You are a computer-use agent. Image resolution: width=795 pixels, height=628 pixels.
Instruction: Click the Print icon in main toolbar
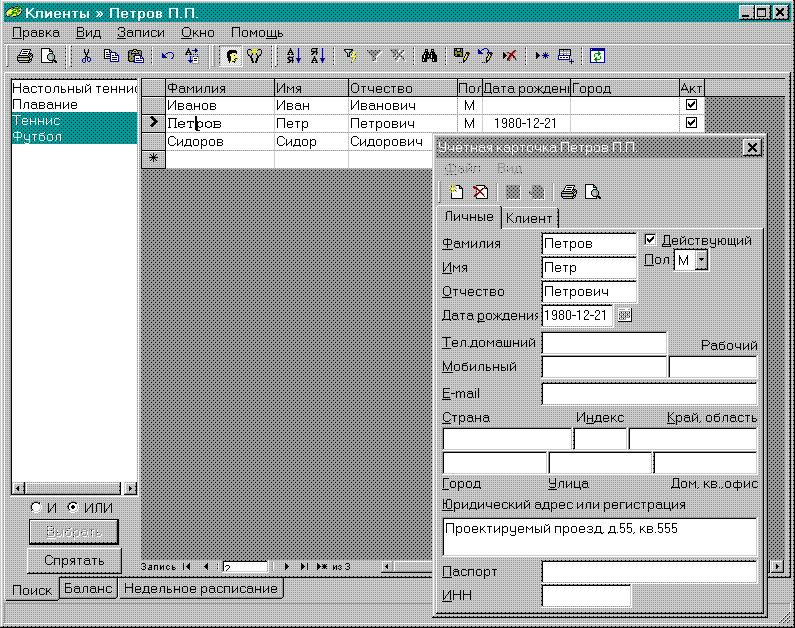[24, 56]
